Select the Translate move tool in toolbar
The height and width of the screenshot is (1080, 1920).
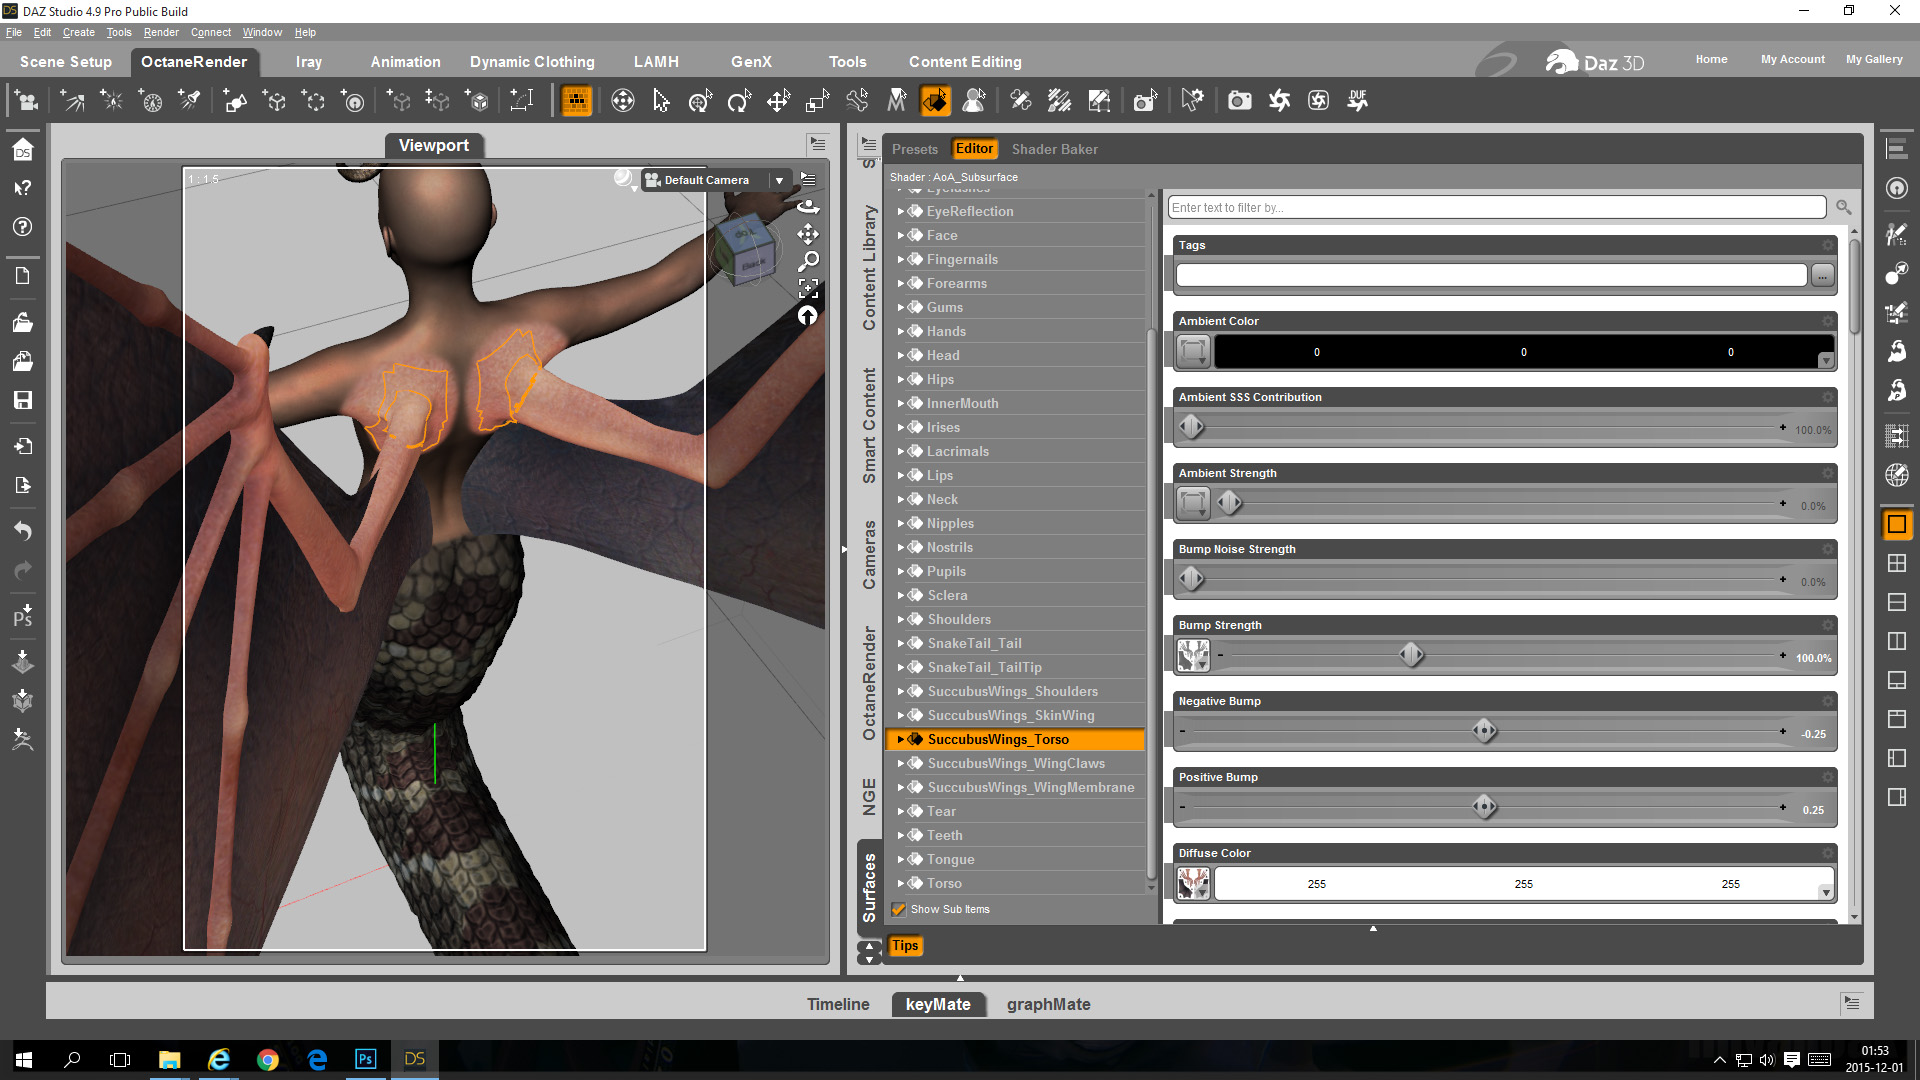[778, 100]
